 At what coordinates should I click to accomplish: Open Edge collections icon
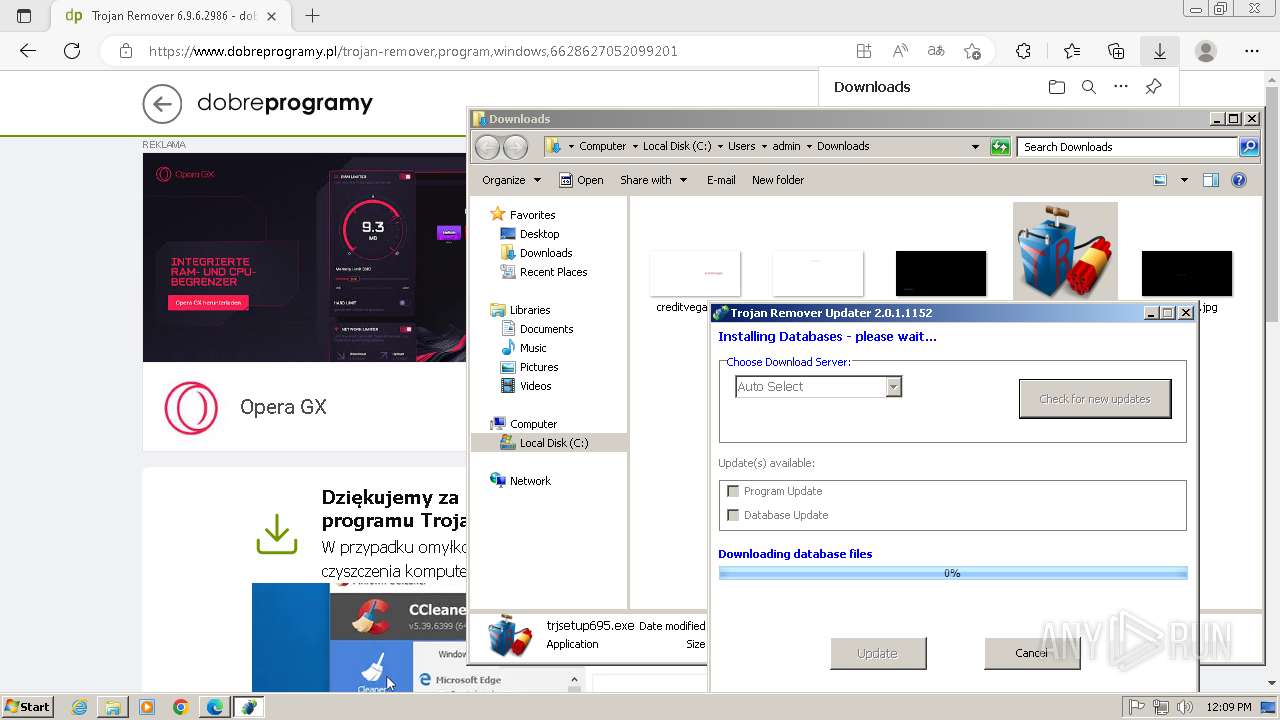coord(1116,51)
